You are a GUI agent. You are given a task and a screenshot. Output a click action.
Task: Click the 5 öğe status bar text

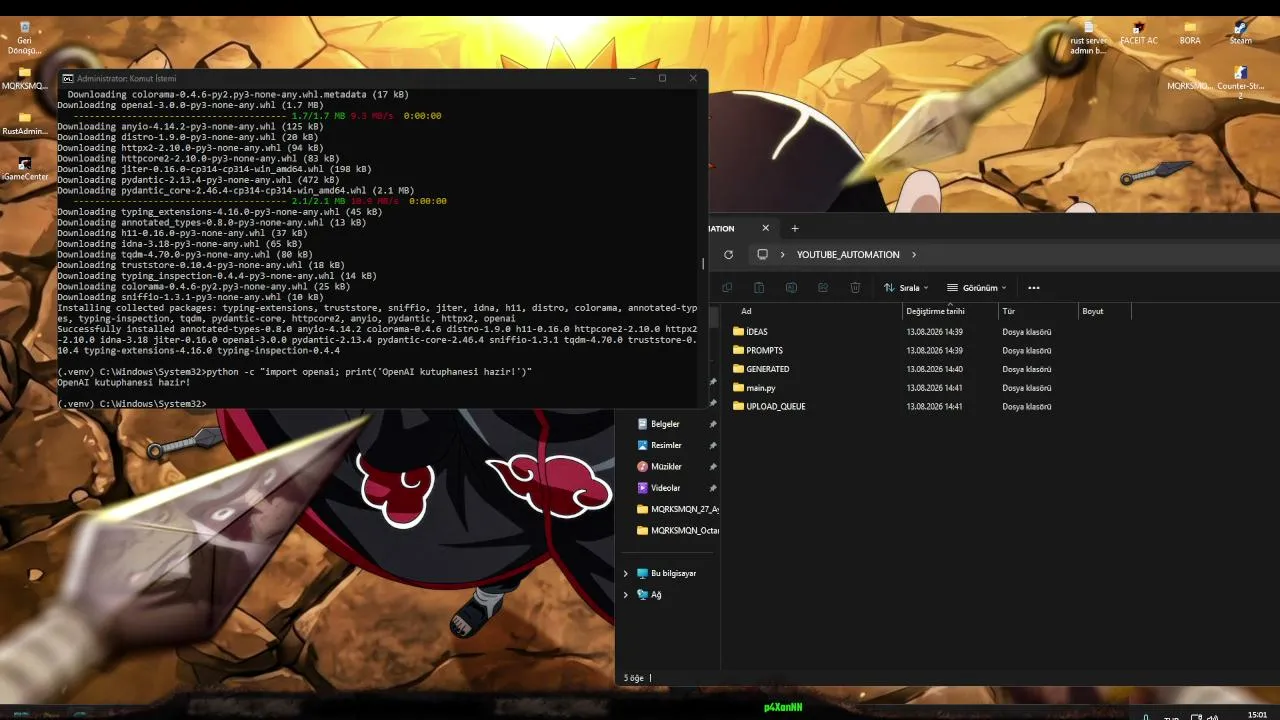(x=634, y=678)
